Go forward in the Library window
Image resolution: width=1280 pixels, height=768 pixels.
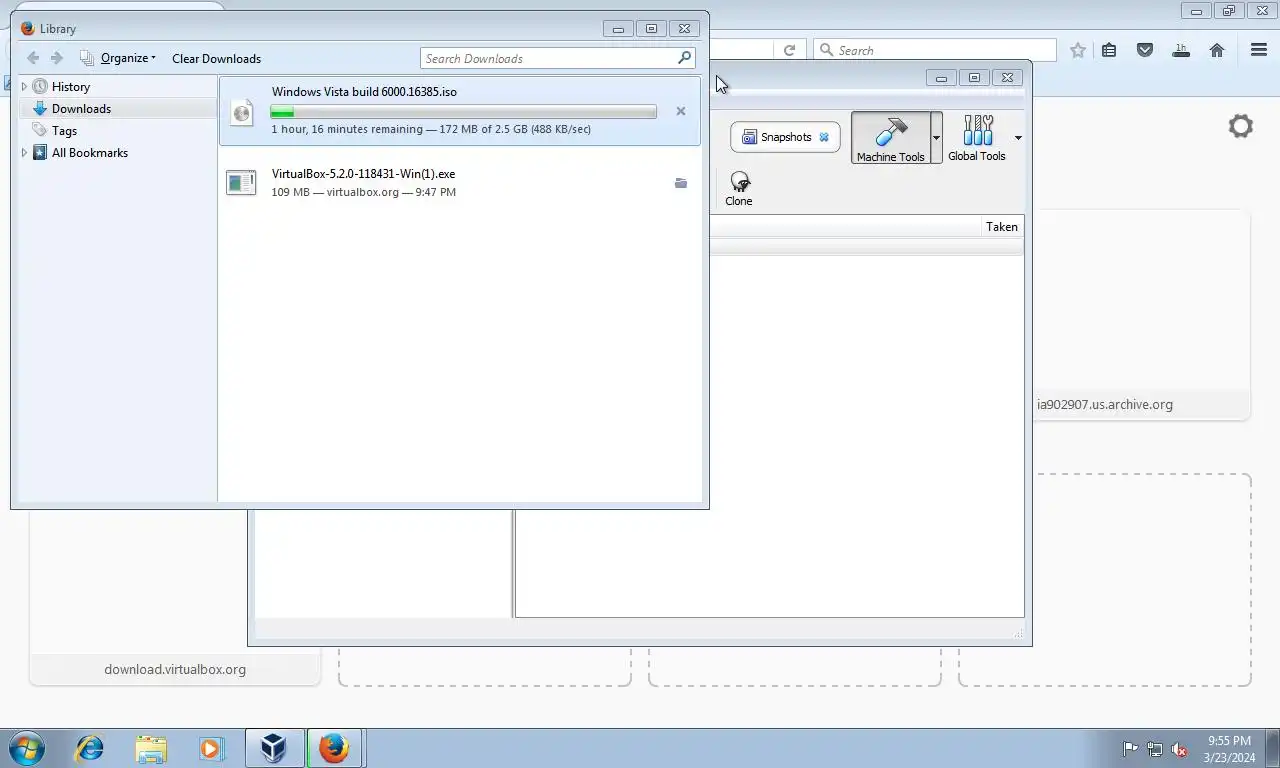pos(57,58)
